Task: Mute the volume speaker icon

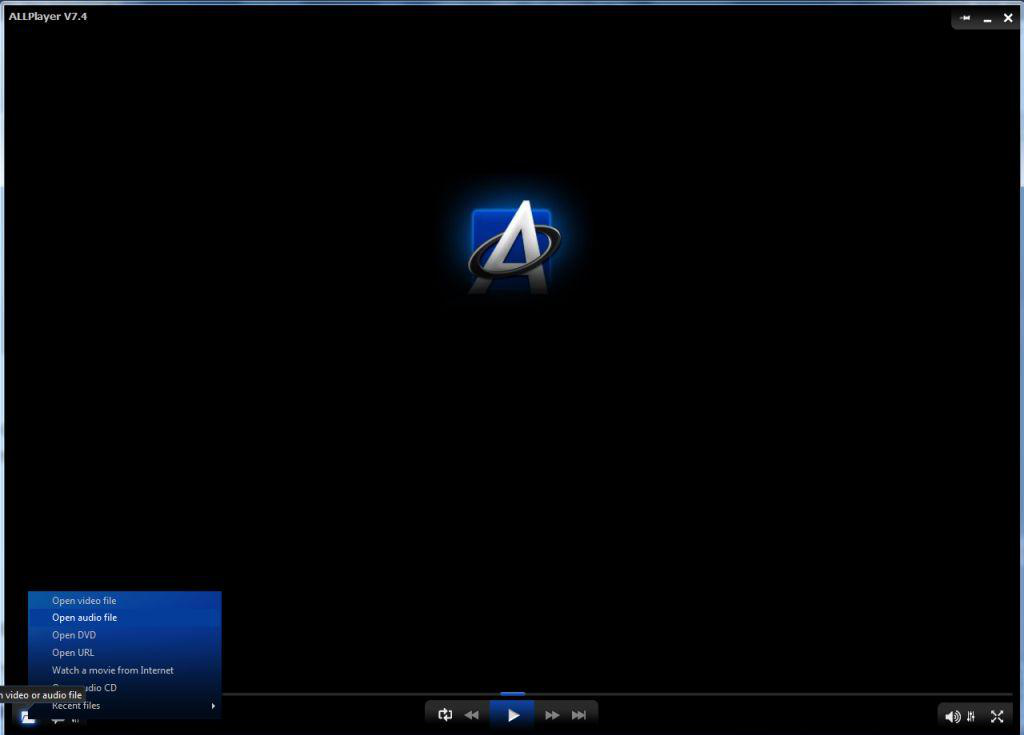Action: 953,717
